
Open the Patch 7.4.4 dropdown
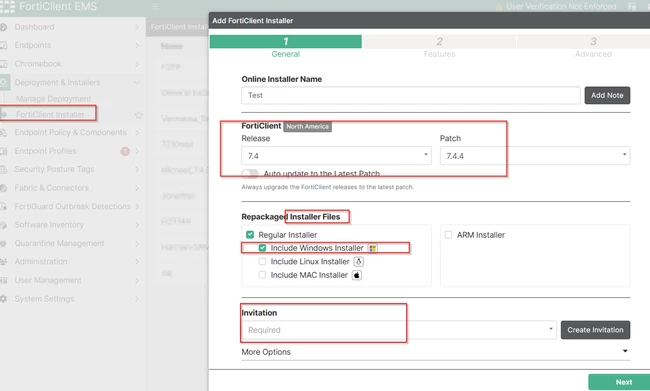coord(535,156)
